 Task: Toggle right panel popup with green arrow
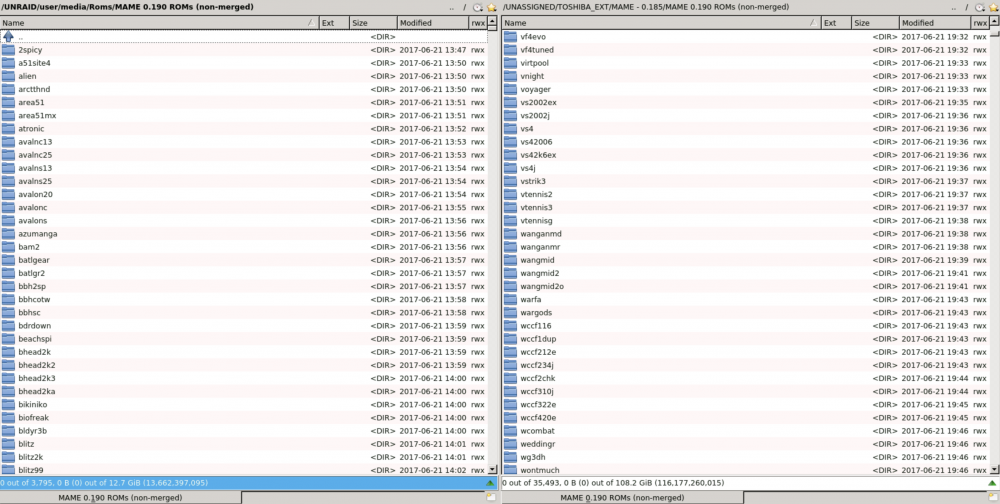click(x=992, y=483)
